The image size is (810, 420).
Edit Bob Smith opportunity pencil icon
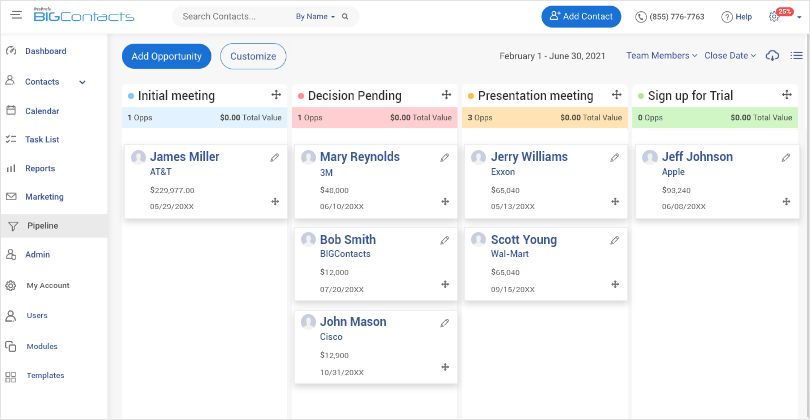coord(445,240)
